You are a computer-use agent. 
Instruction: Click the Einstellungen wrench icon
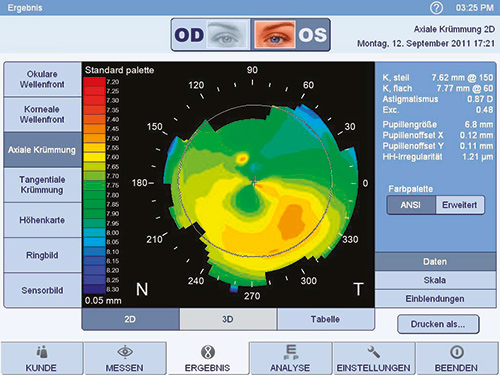click(374, 352)
